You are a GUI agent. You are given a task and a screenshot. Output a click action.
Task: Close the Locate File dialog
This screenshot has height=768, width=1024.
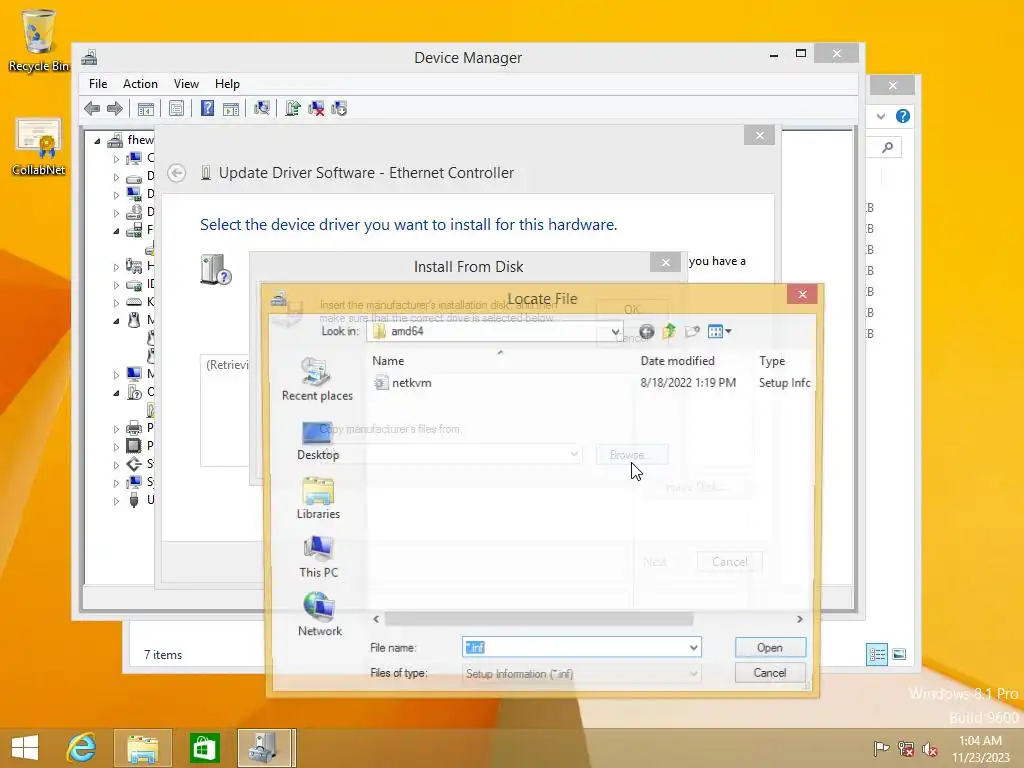click(x=802, y=295)
